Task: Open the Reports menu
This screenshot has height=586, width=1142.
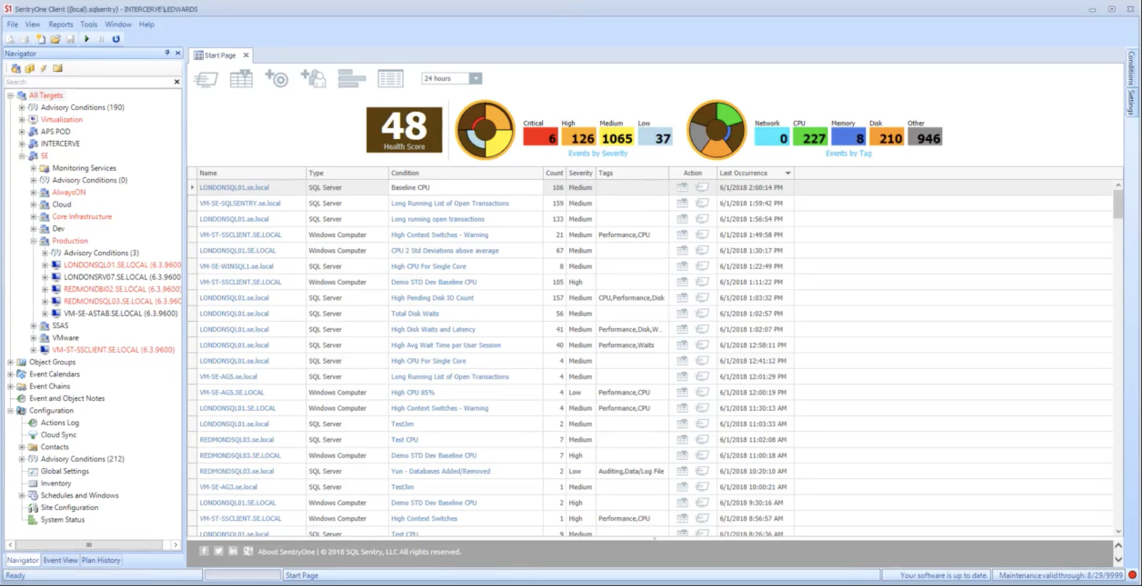Action: pos(60,24)
